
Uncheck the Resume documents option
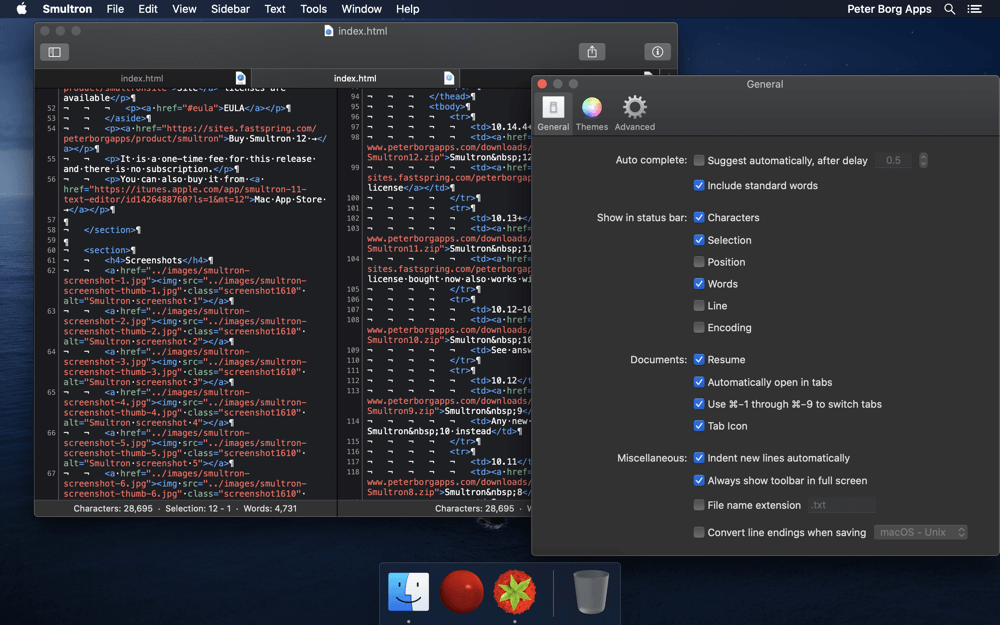[699, 360]
